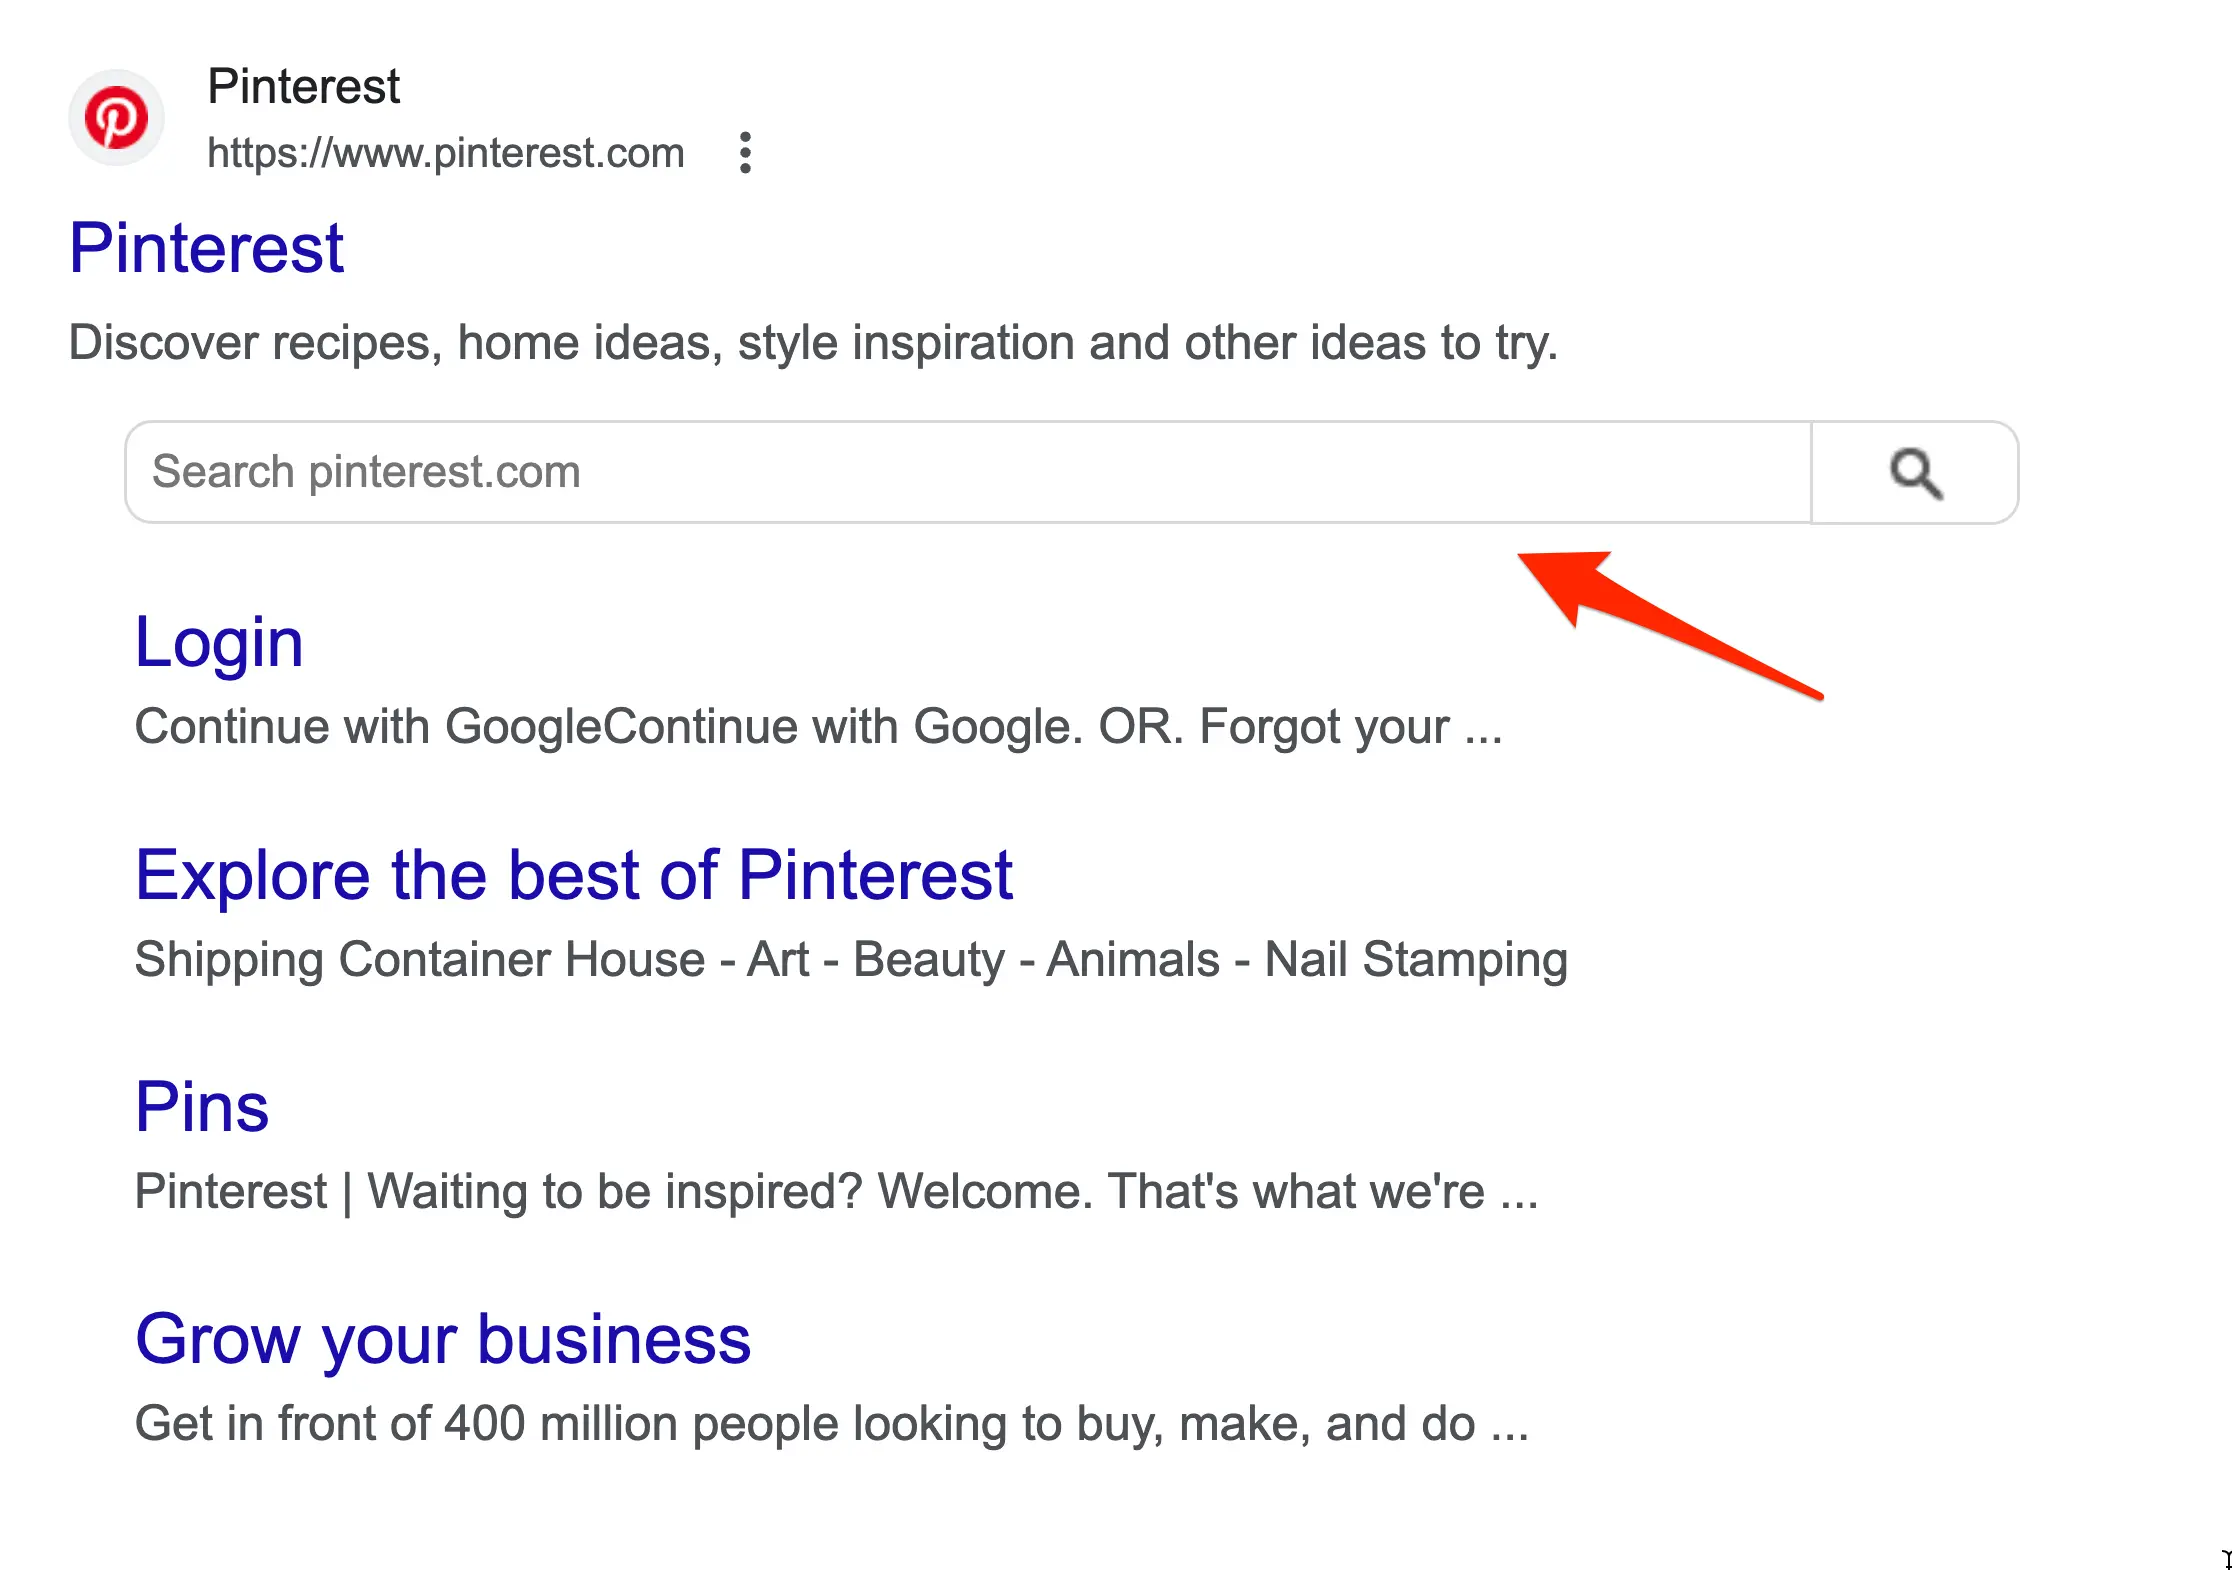The width and height of the screenshot is (2232, 1570).
Task: Click the Pinterest logo favicon
Action: coord(116,118)
